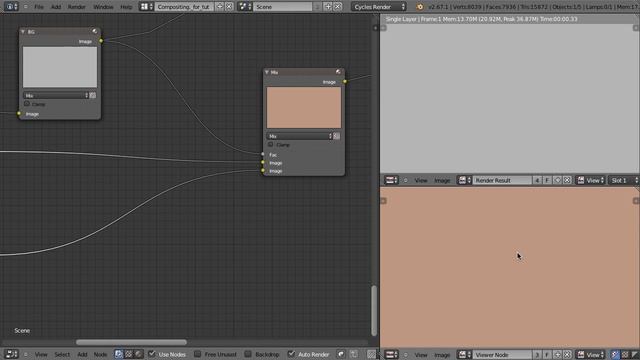
Task: Open Viewer Node image editor type selector
Action: 391,355
